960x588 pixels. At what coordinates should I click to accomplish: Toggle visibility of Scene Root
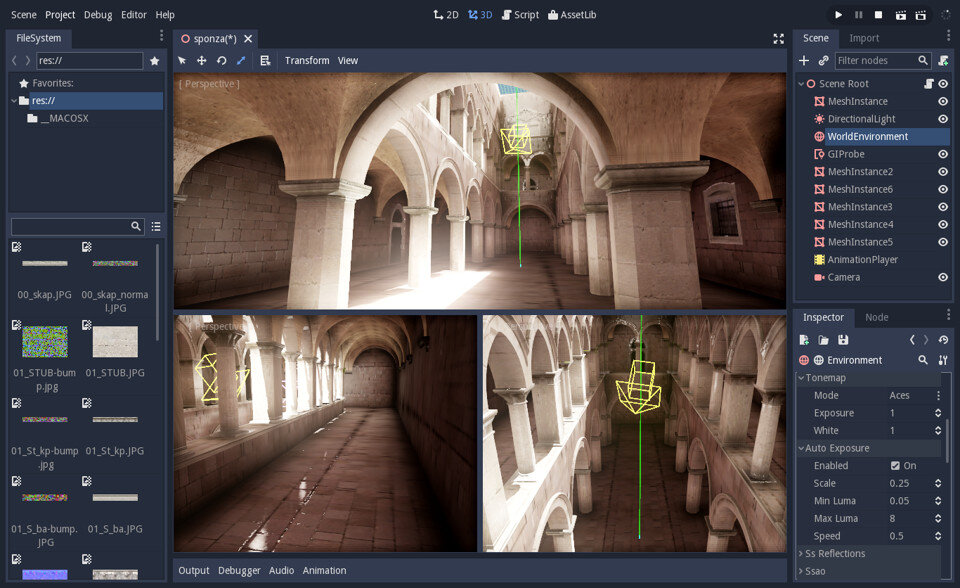coord(943,84)
